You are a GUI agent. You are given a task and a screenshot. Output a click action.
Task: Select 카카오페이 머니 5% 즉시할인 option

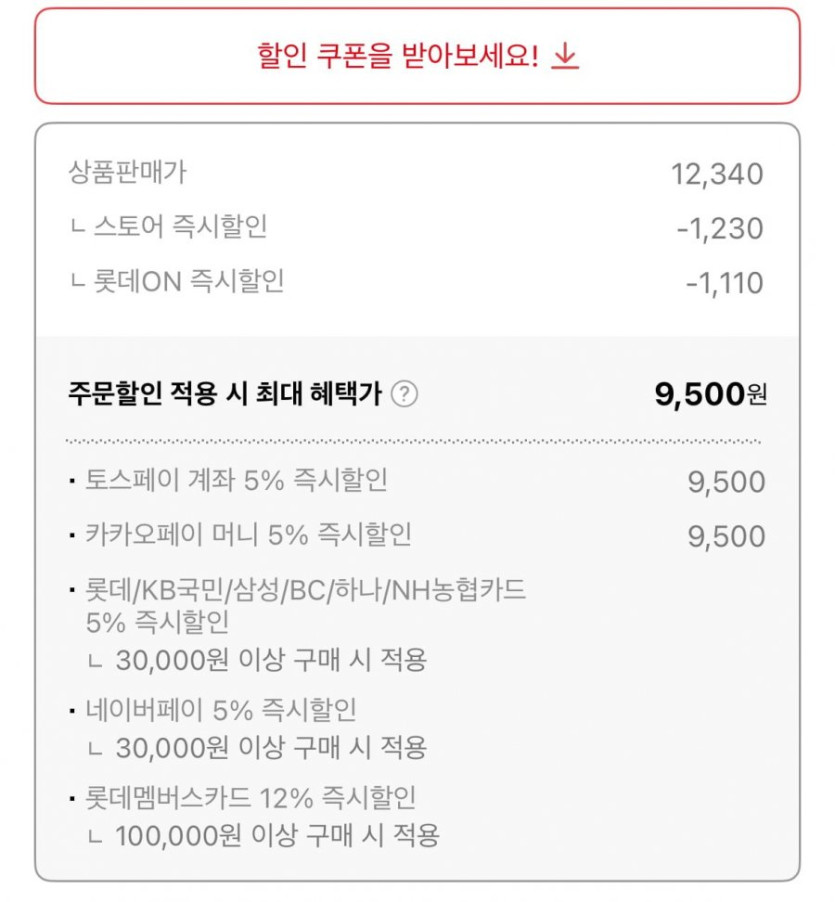[x=248, y=535]
